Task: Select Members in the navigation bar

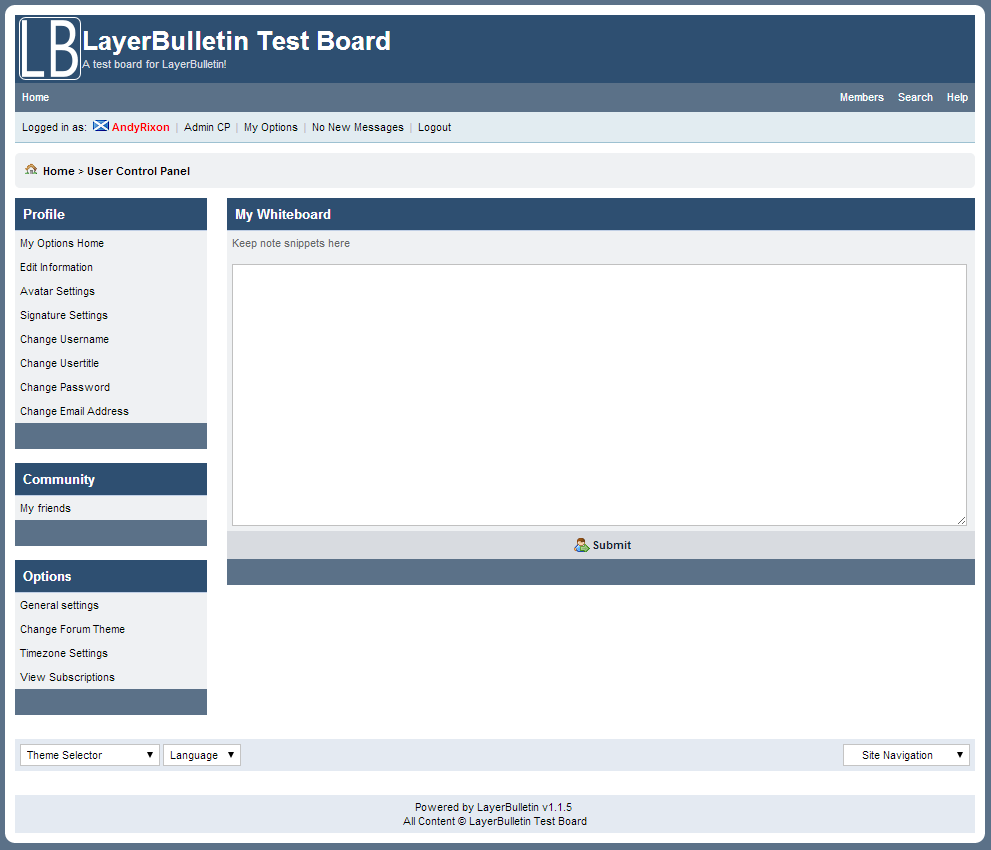Action: (861, 97)
